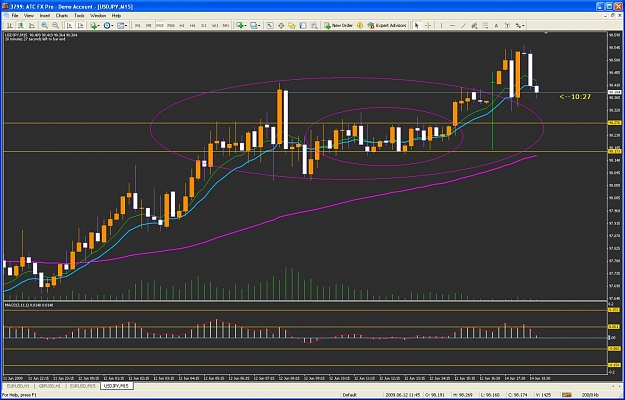Select crosshair tool
The height and width of the screenshot is (400, 625).
[428, 25]
